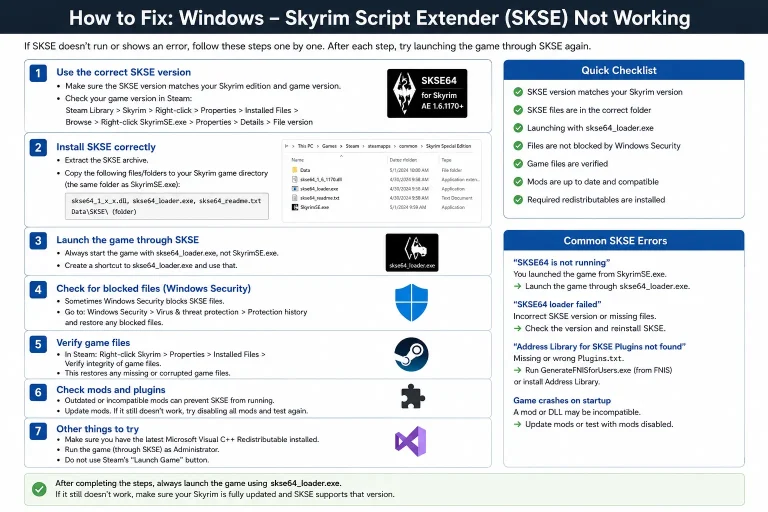Select 'Games' in the explorer breadcrumb

tap(329, 146)
